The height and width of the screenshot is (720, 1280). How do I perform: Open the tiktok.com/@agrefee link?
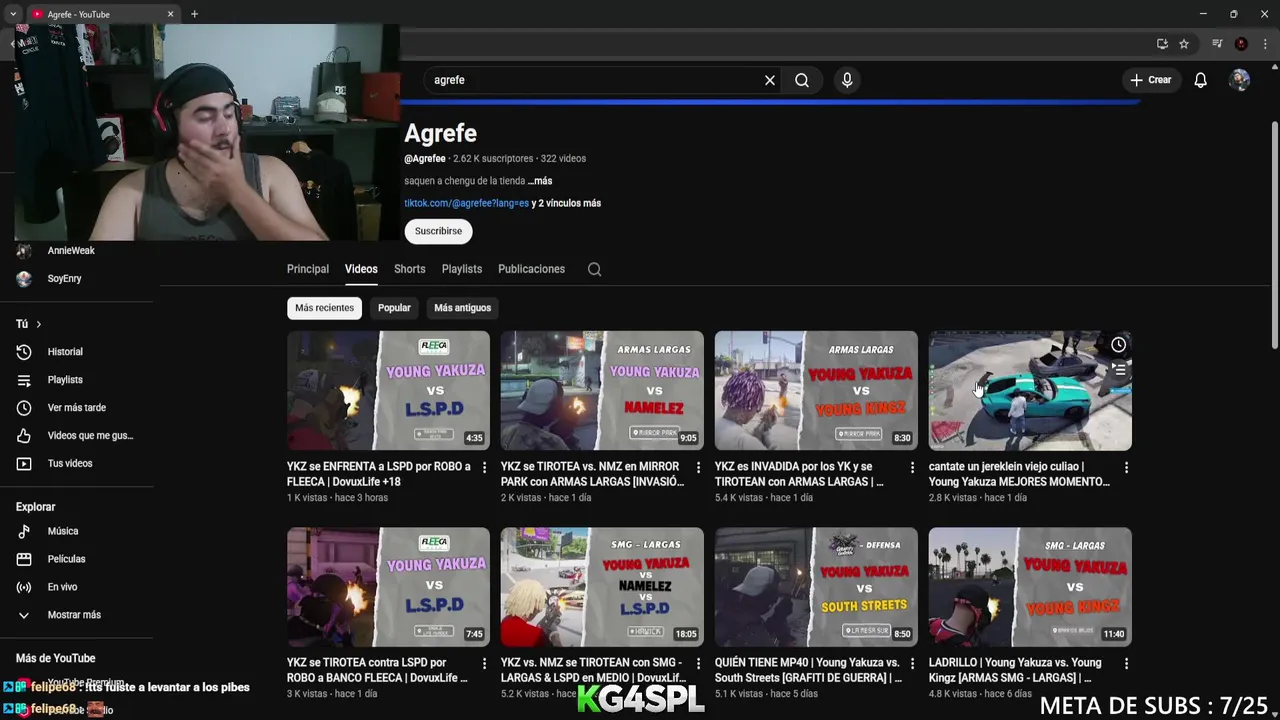tap(466, 203)
